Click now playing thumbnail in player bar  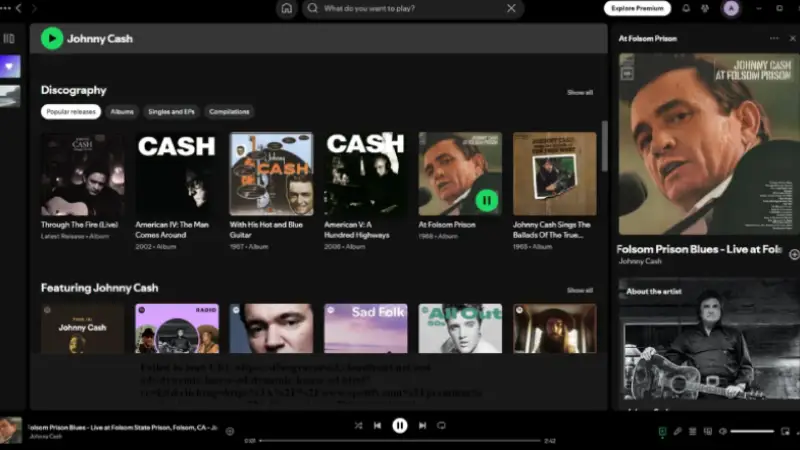click(11, 430)
